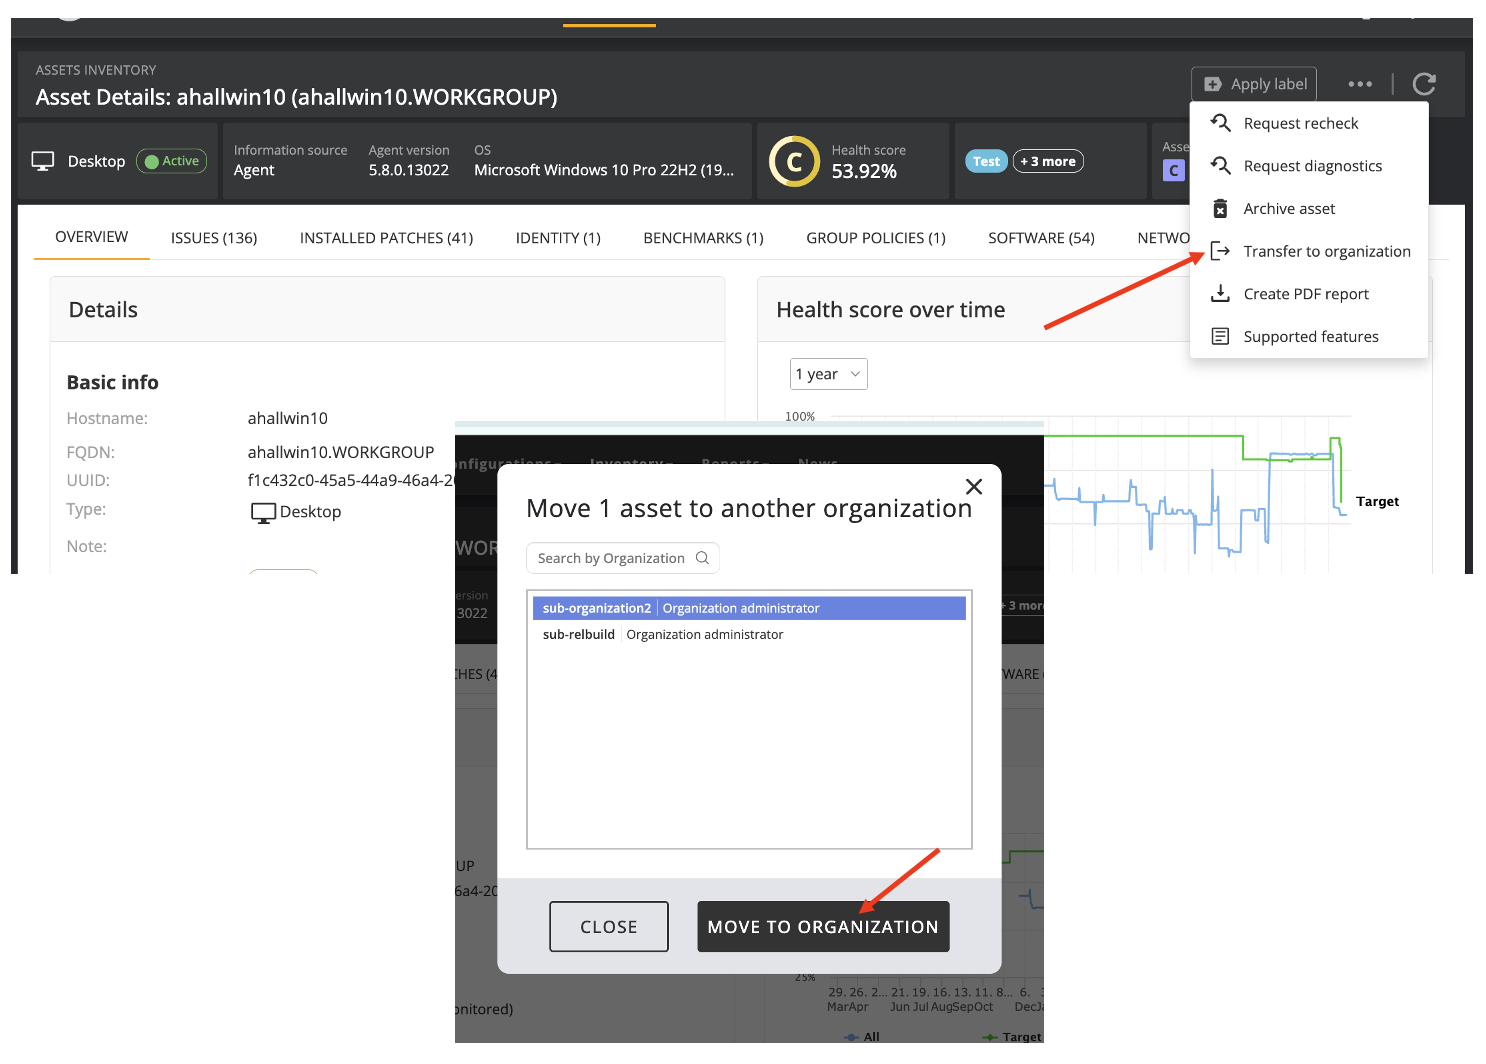This screenshot has width=1486, height=1064.
Task: Select sub-relbuild in the organization list
Action: pyautogui.click(x=579, y=635)
